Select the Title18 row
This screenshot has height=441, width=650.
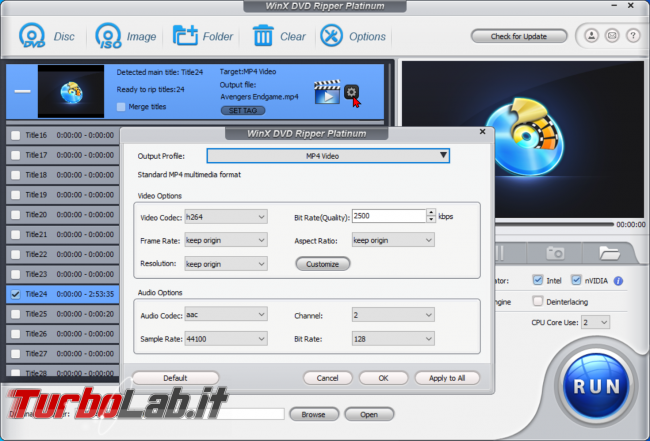(x=63, y=175)
